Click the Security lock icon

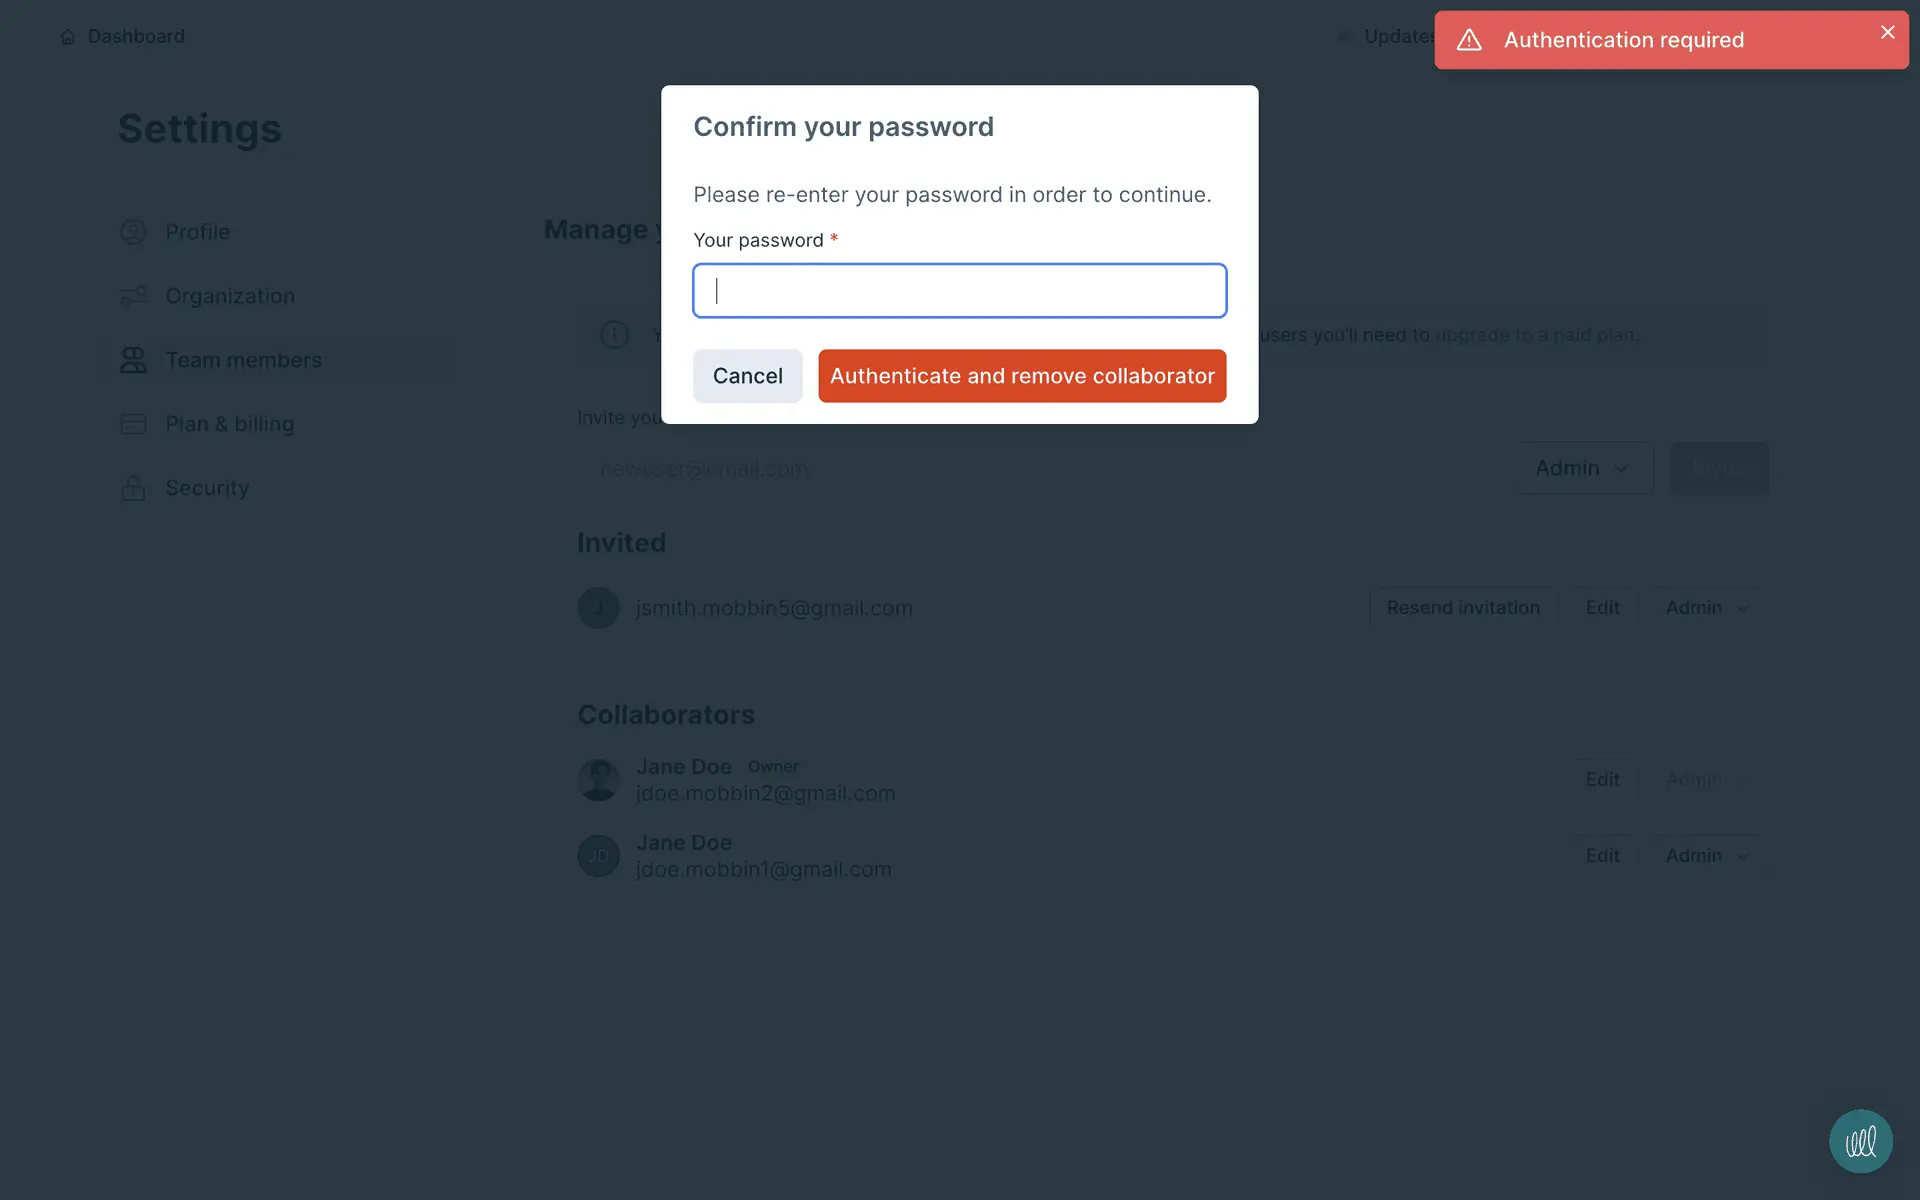[x=133, y=488]
